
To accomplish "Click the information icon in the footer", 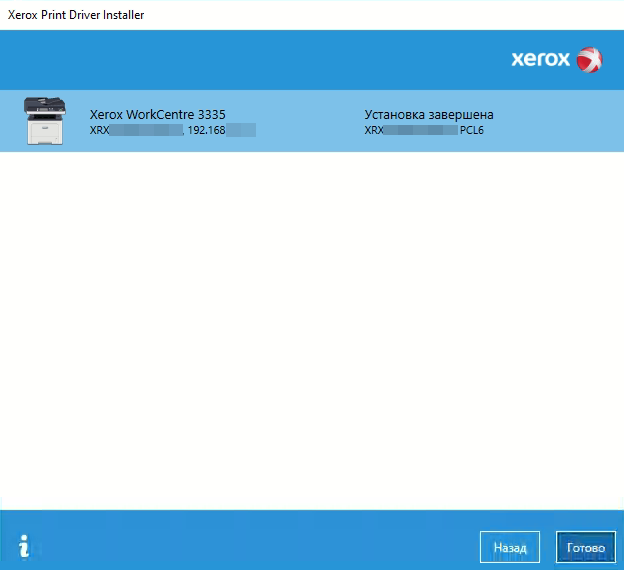I will pos(24,546).
